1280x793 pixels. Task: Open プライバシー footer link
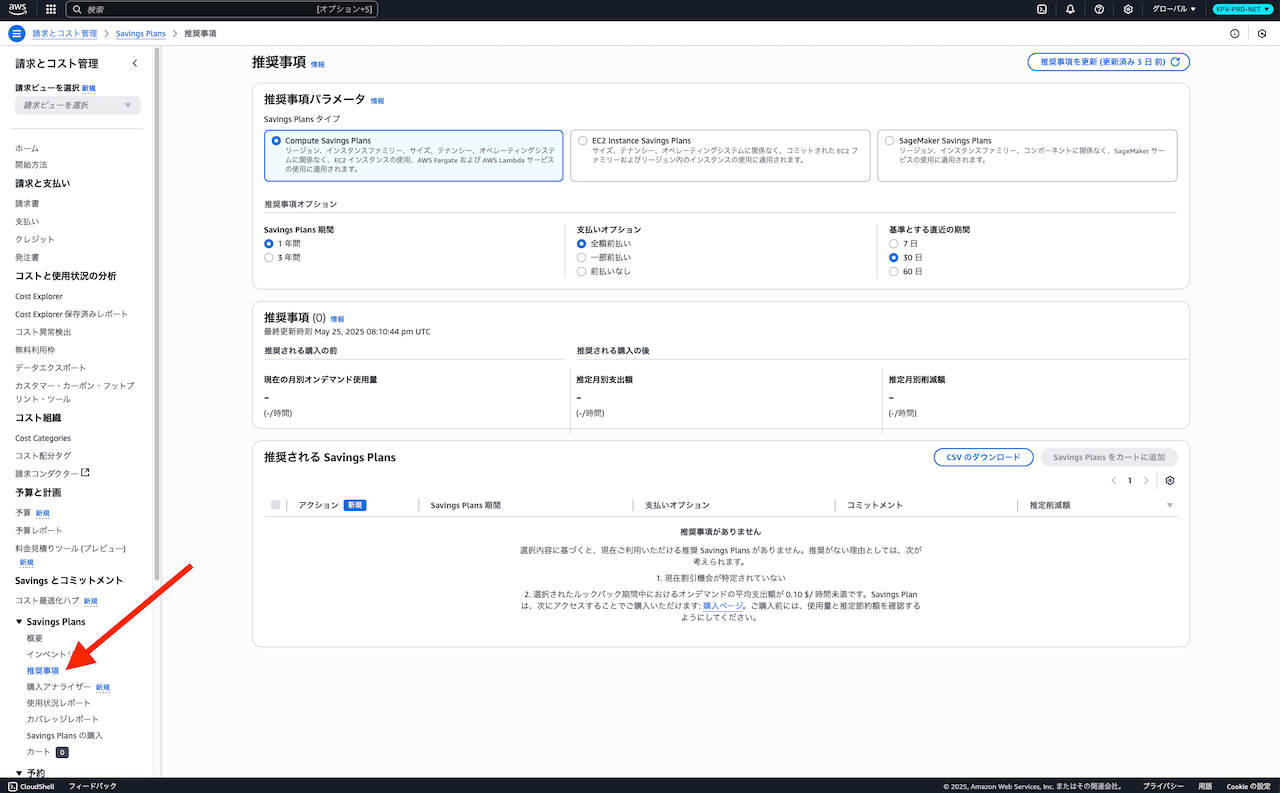point(1164,786)
